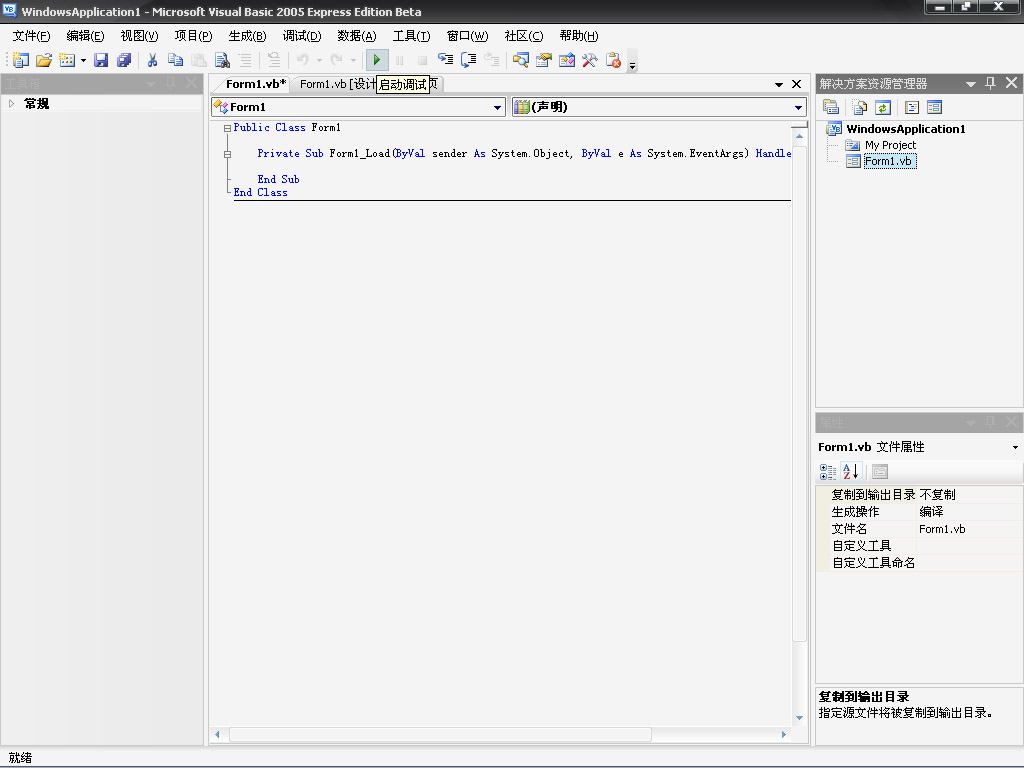Viewport: 1024px width, 768px height.
Task: Open the 帮助(H) menu
Action: [x=579, y=36]
